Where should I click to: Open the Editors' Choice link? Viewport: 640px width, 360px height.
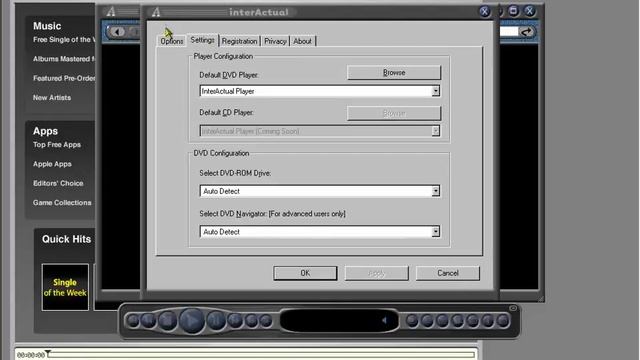tap(58, 183)
